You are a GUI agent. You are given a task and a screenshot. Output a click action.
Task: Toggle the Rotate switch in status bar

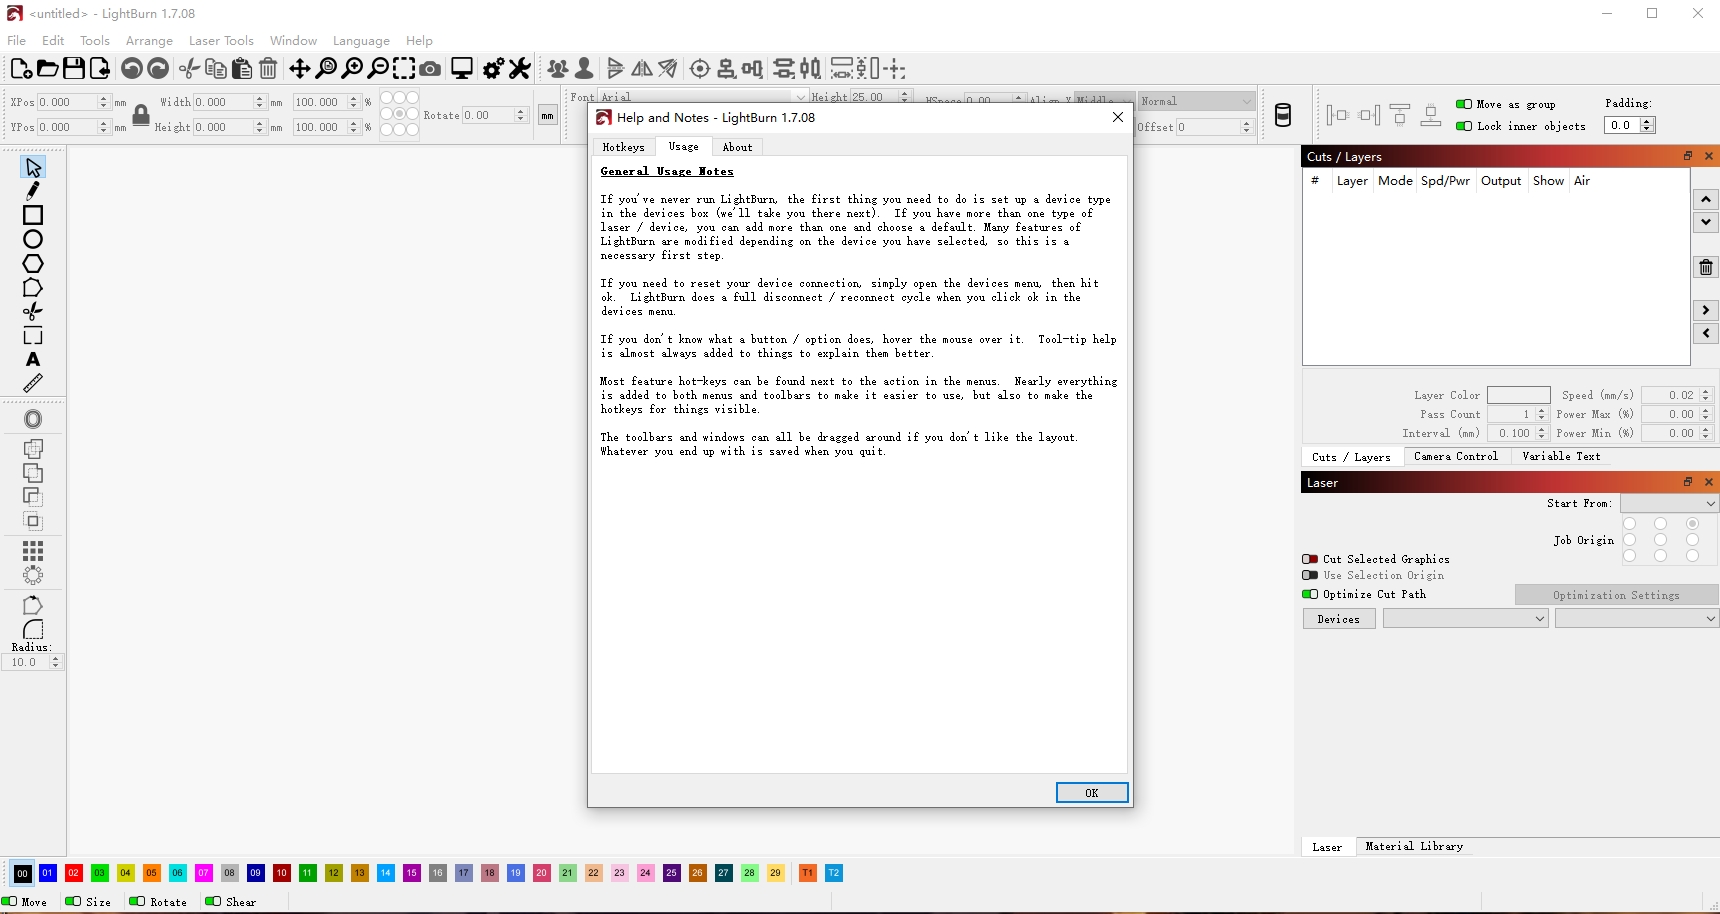click(x=137, y=901)
